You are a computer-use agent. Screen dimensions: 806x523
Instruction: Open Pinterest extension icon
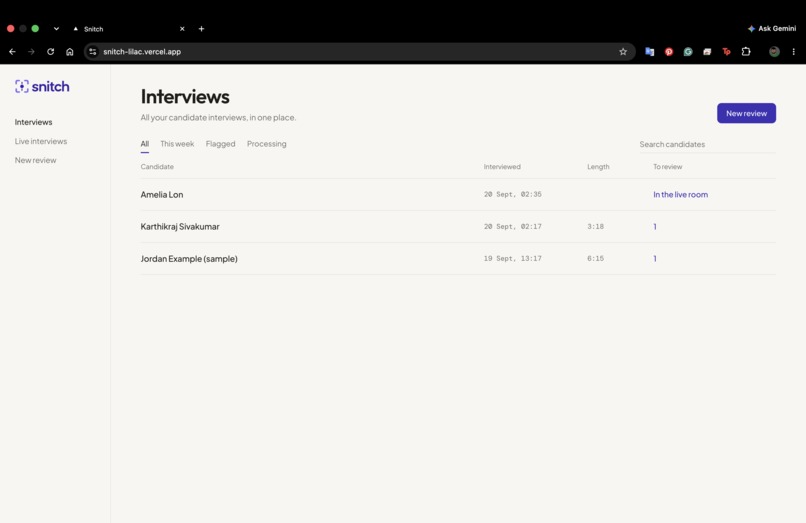click(x=669, y=51)
